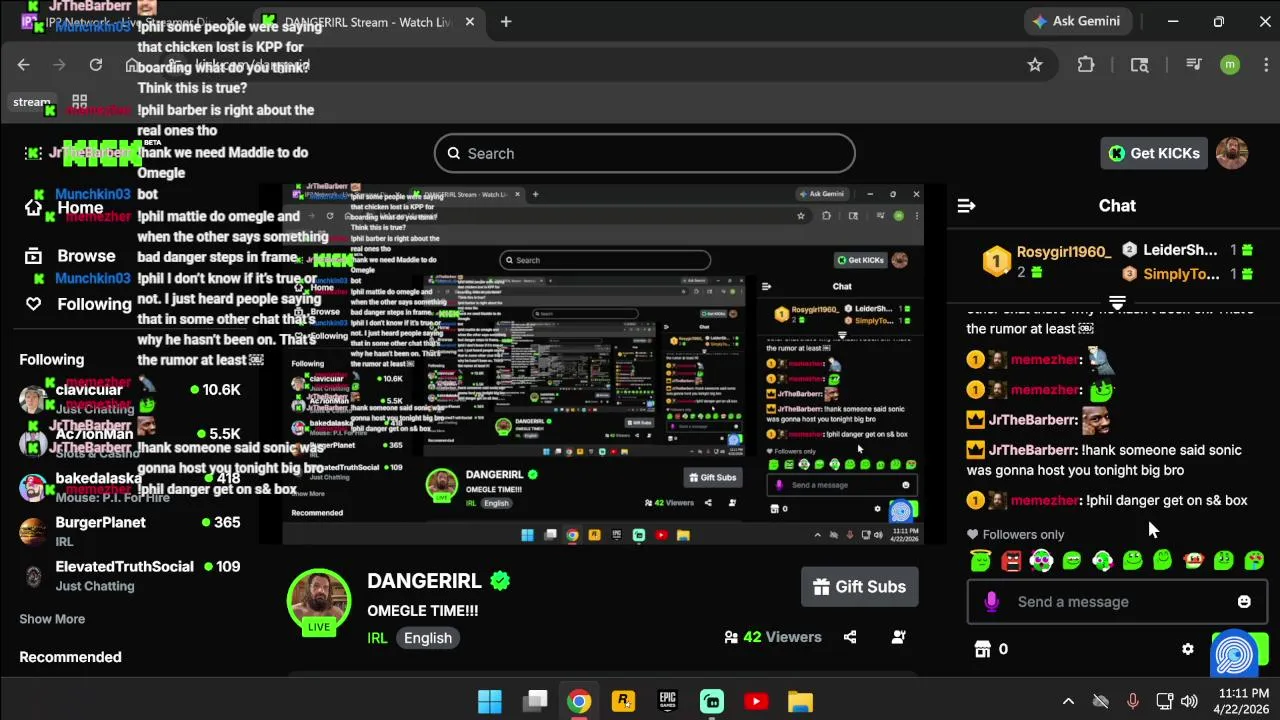Show hidden system tray icons

(x=1068, y=702)
